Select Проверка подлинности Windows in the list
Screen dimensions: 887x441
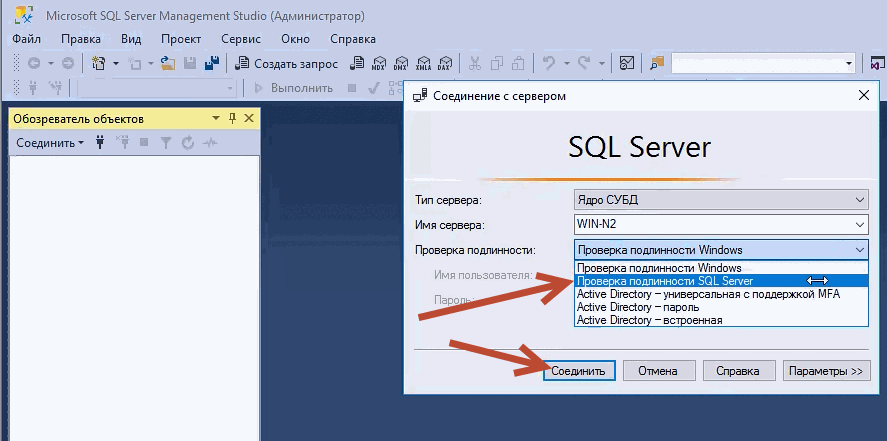click(x=721, y=268)
